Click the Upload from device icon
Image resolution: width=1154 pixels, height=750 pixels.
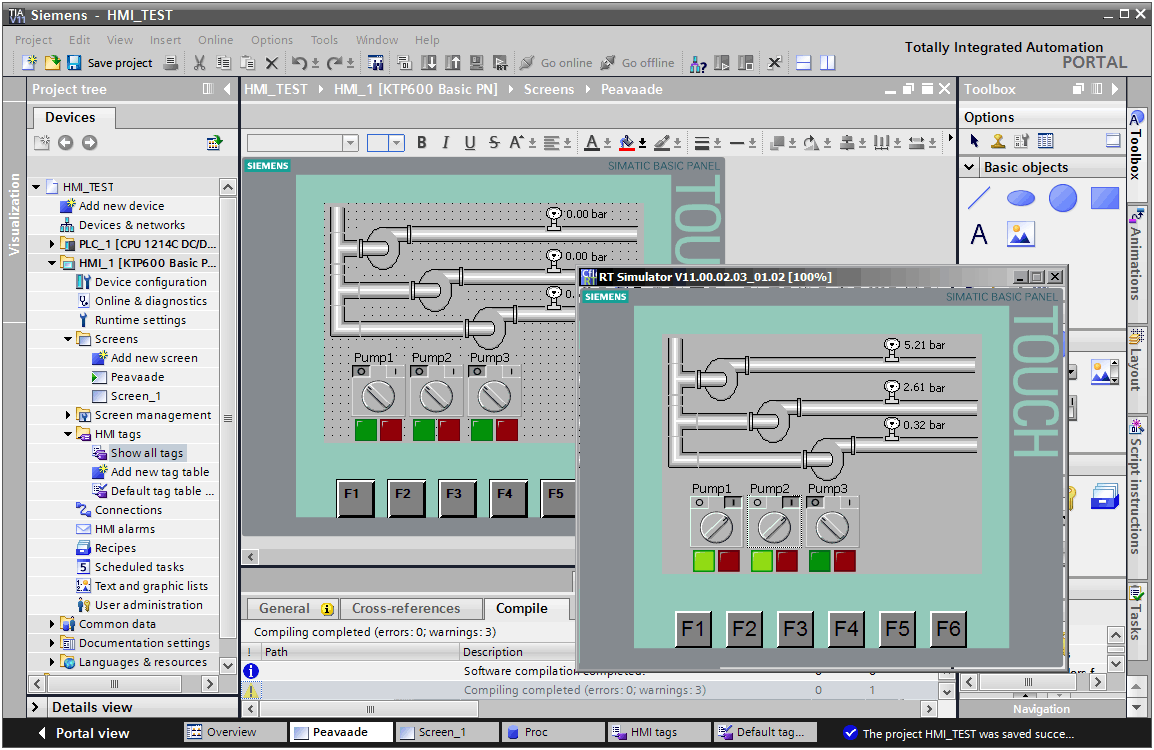click(x=453, y=63)
